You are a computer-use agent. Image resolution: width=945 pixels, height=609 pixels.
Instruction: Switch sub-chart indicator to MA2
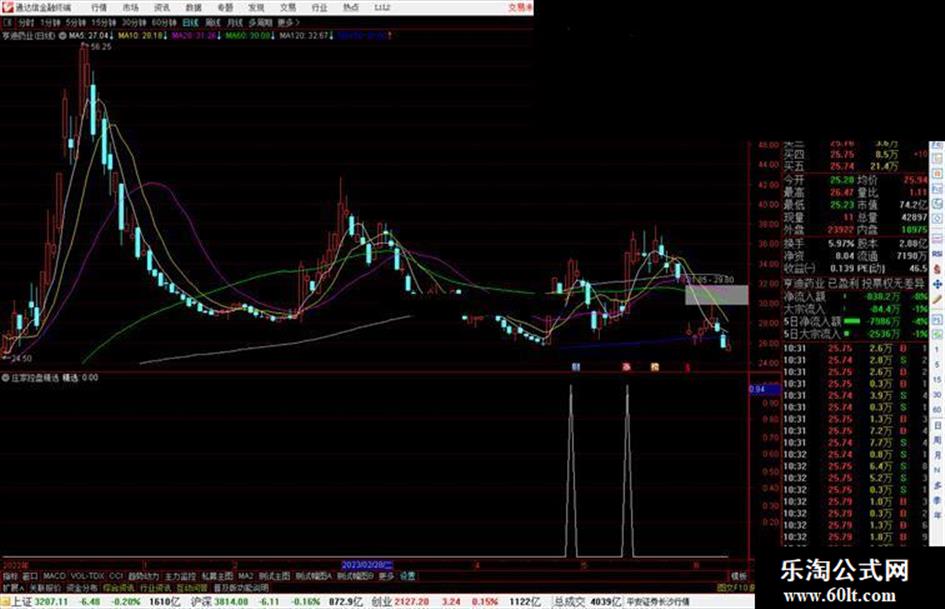click(x=245, y=576)
